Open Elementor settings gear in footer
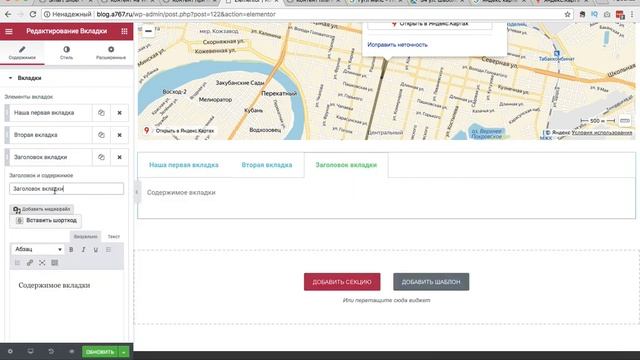640x360 pixels. point(10,351)
